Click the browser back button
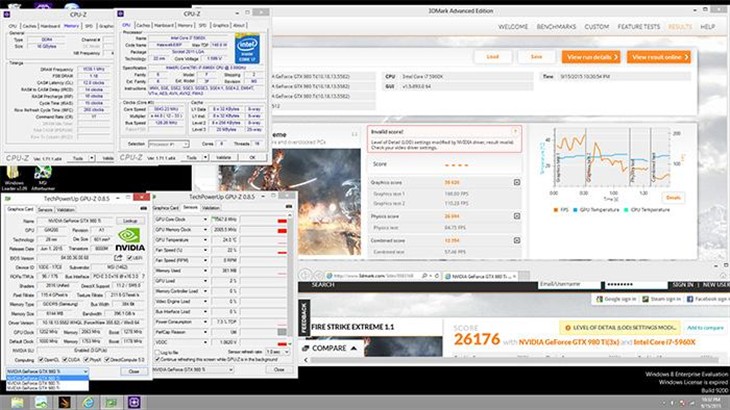Image resolution: width=730 pixels, height=410 pixels. coord(304,276)
